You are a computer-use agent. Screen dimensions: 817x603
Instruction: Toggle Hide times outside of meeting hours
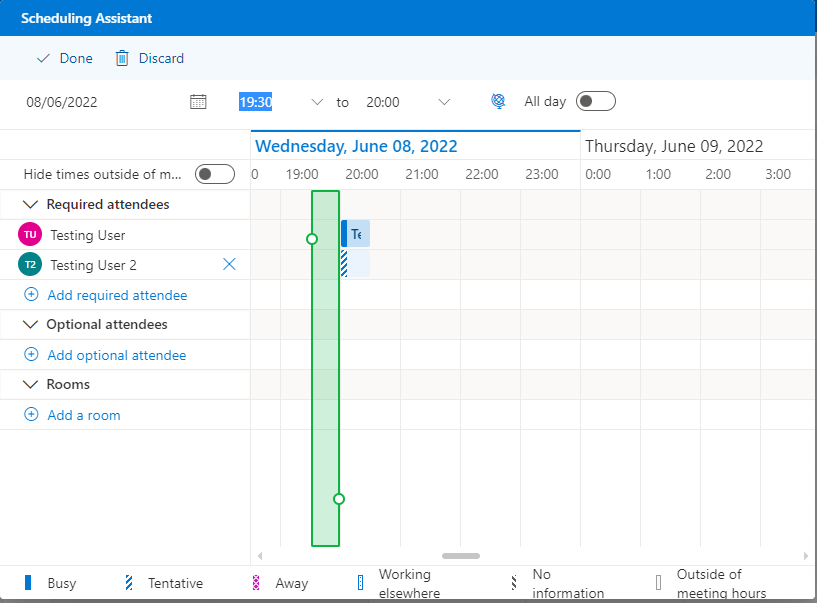tap(214, 175)
